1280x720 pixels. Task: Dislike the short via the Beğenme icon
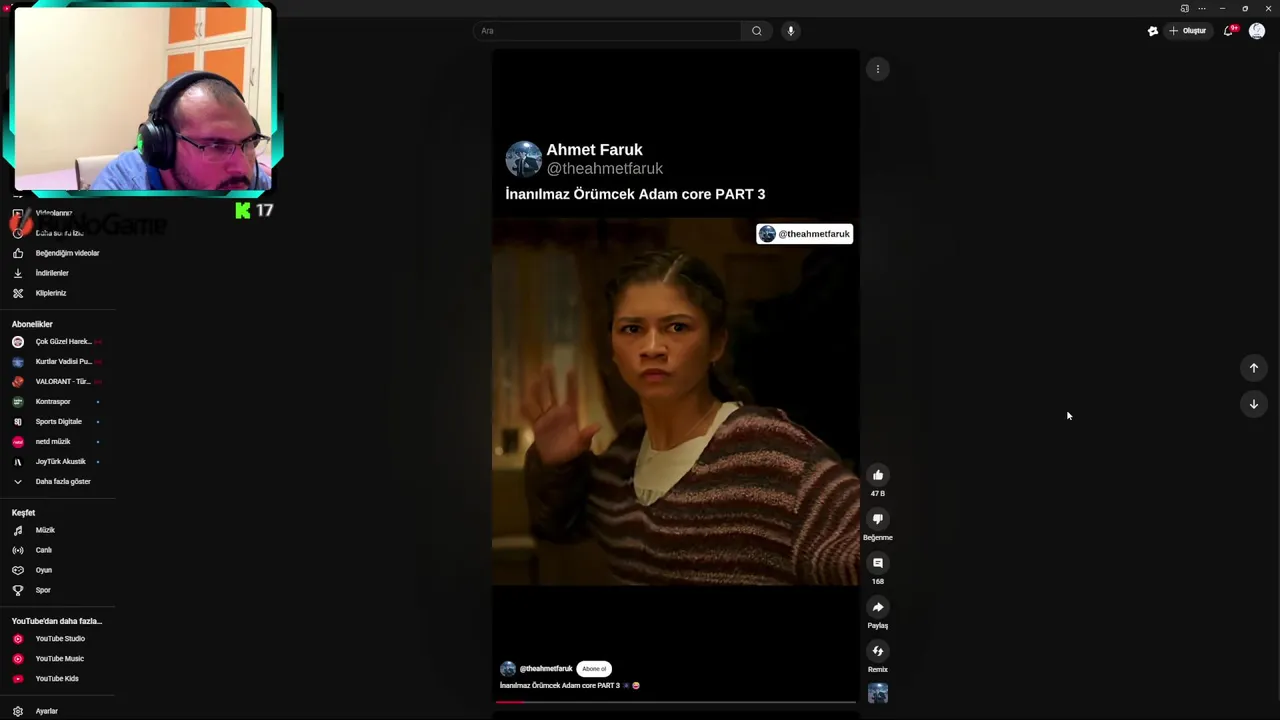point(877,519)
